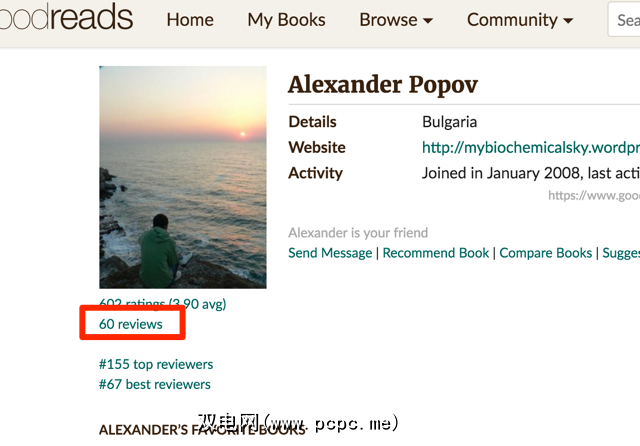Click the Goodreads logo

click(x=65, y=18)
